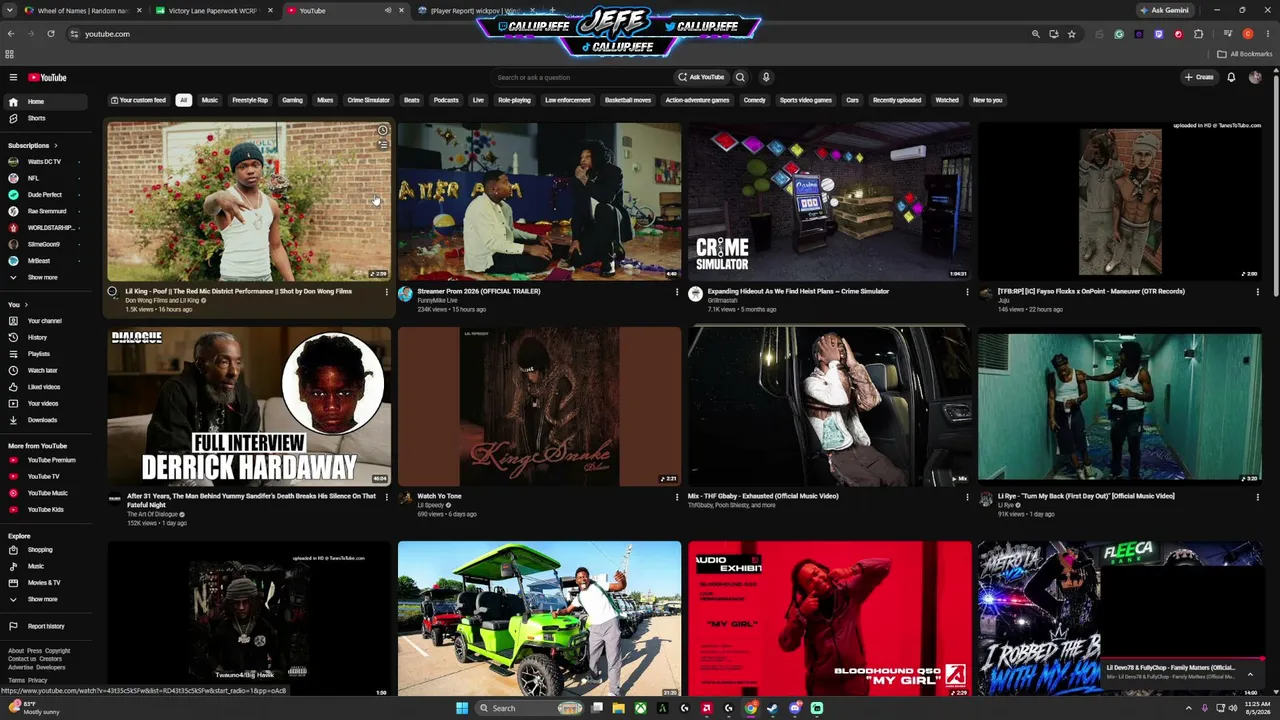1280x720 pixels.
Task: Open History in the sidebar
Action: (46, 337)
